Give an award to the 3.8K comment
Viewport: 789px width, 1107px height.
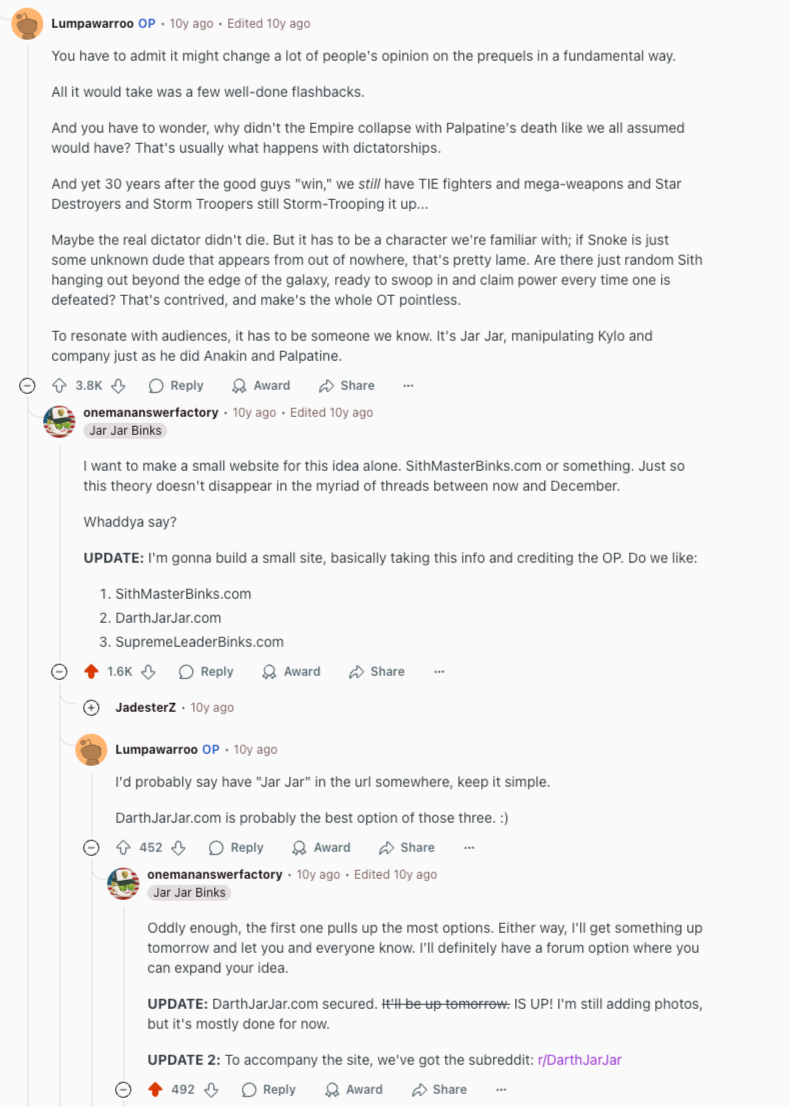(x=260, y=386)
